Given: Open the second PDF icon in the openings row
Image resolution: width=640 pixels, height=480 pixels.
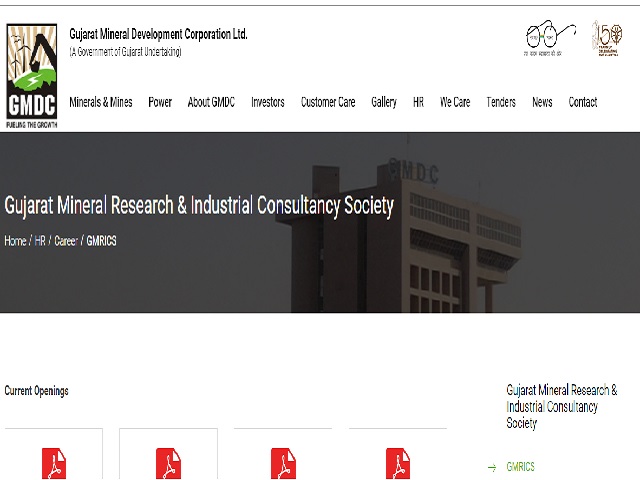Looking at the screenshot, I should pos(169,464).
